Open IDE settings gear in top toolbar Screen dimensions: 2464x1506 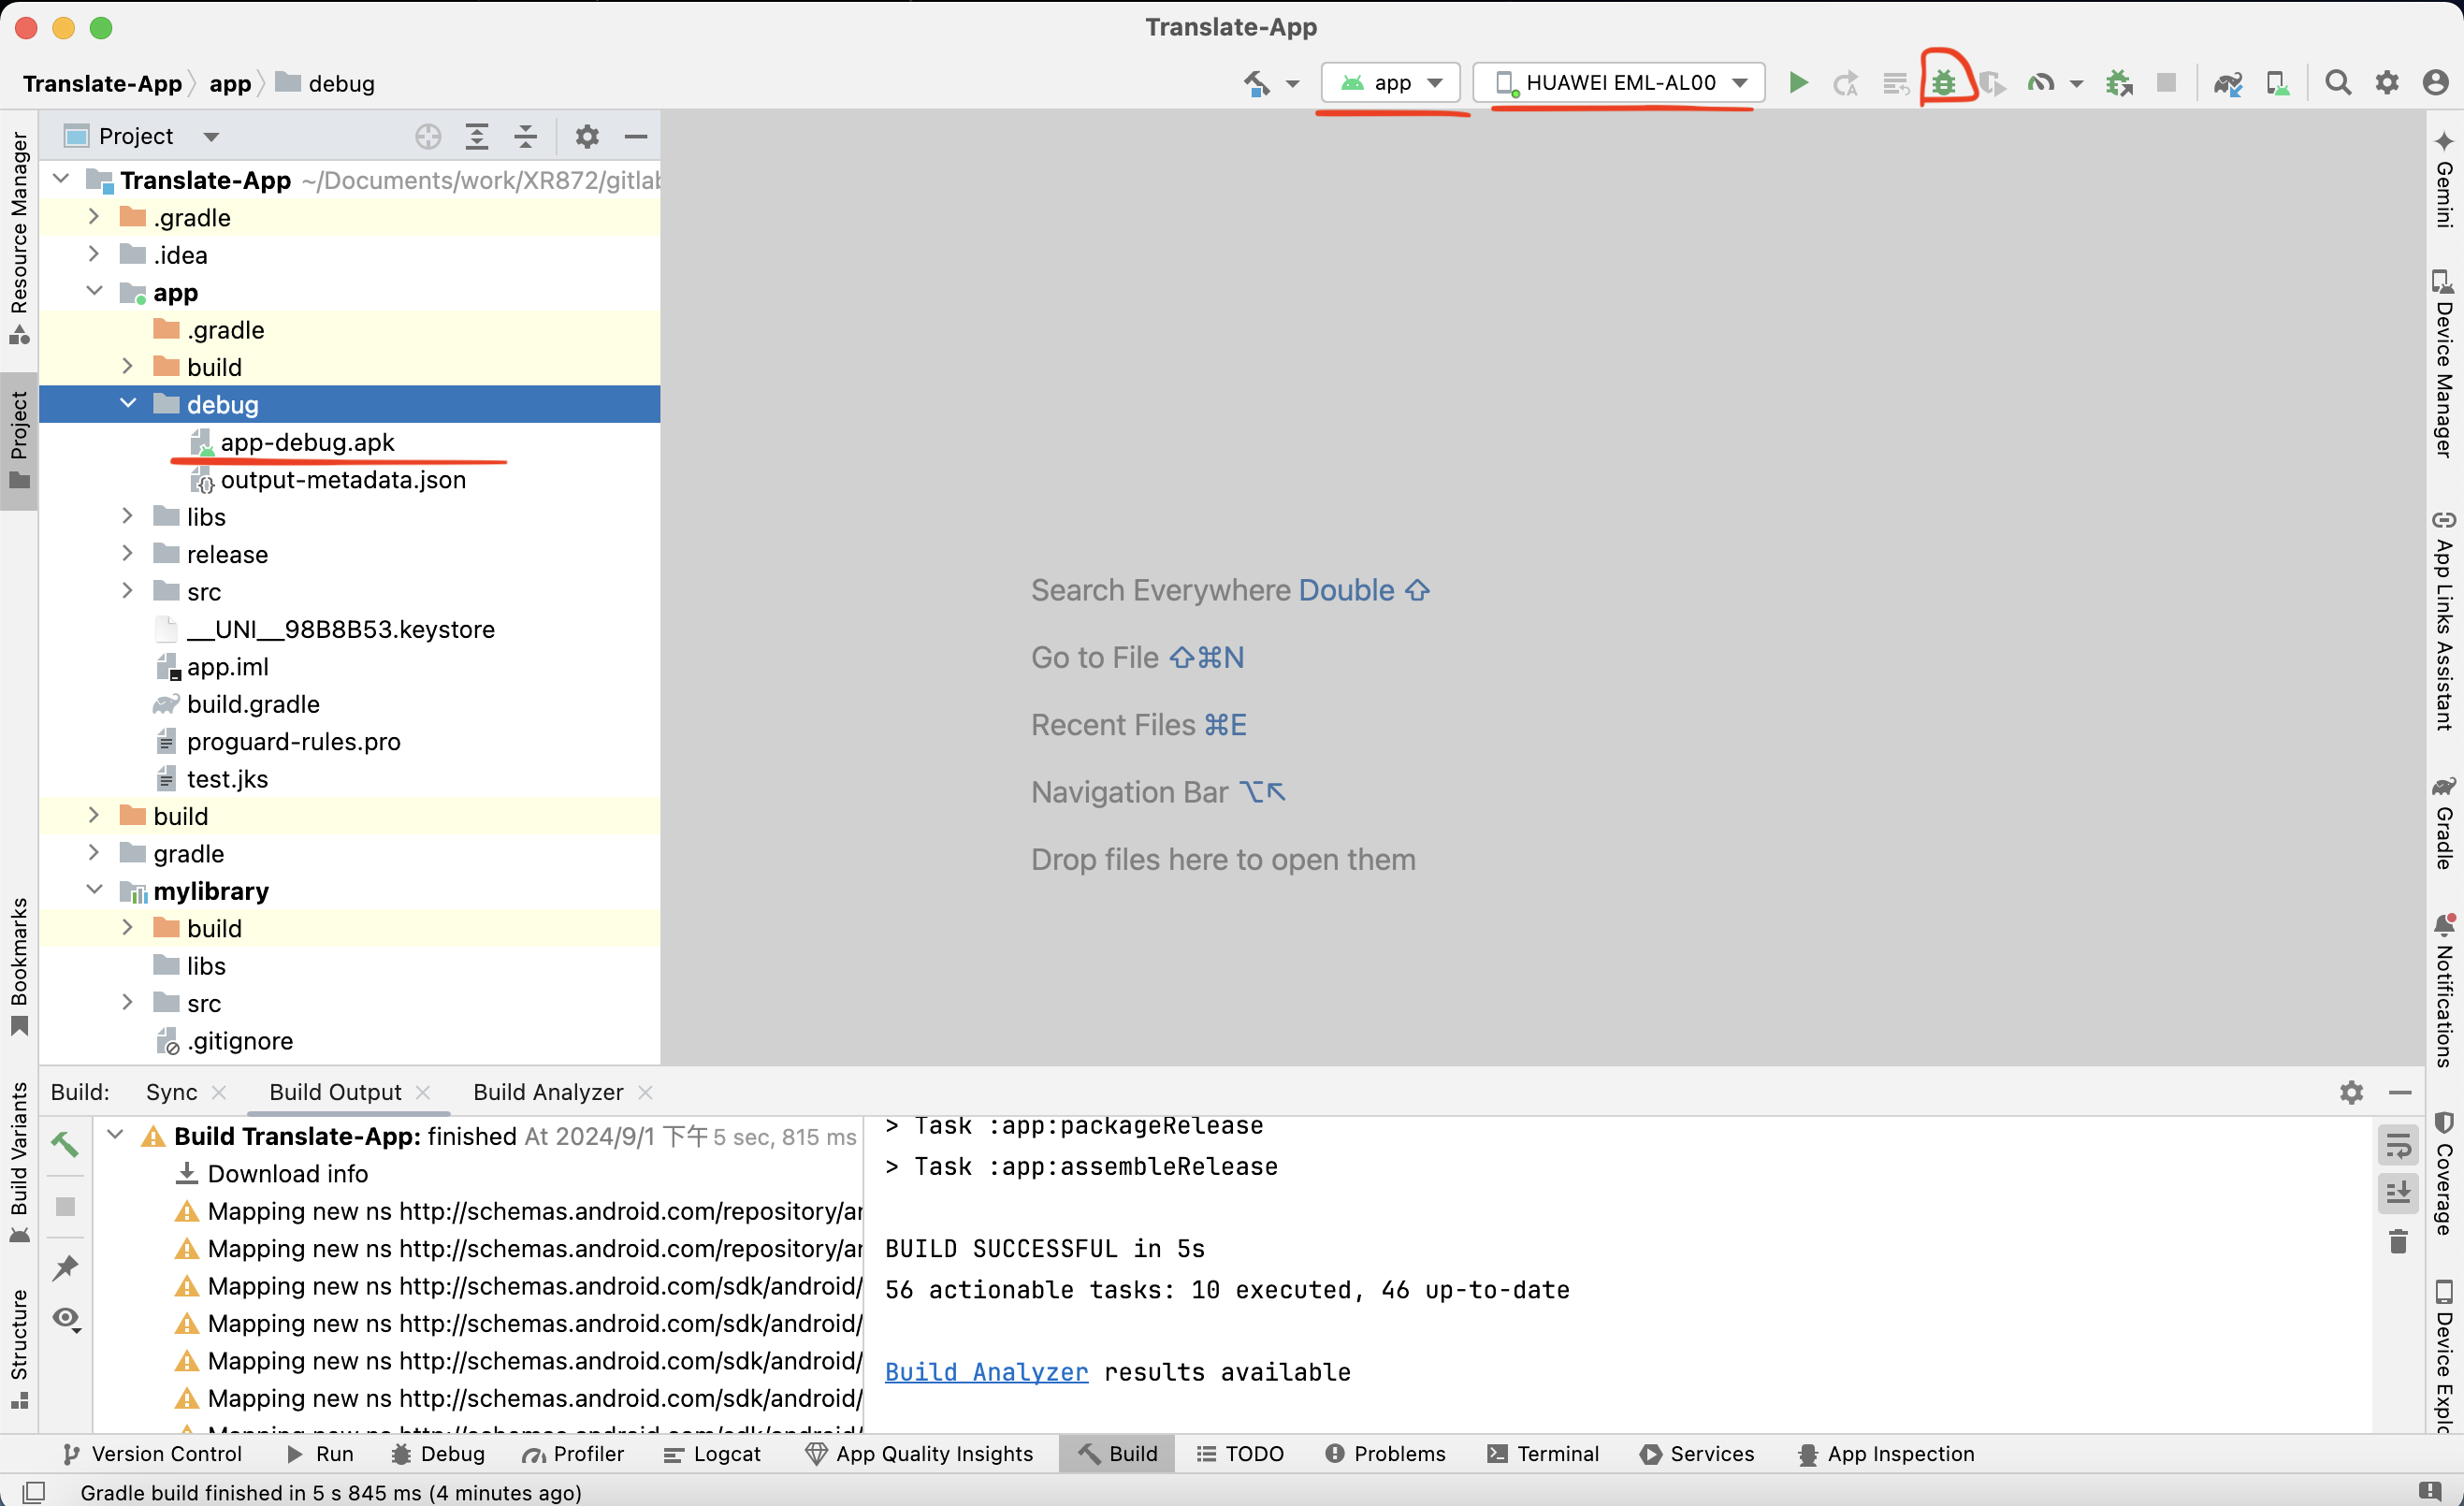pos(2387,83)
